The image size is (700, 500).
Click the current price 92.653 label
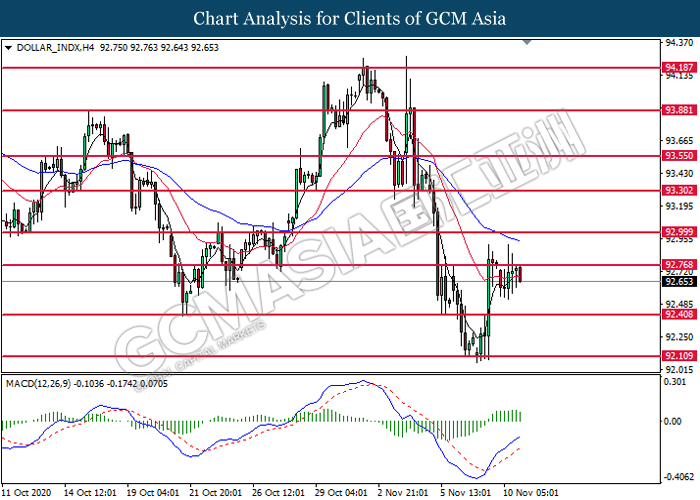(679, 282)
